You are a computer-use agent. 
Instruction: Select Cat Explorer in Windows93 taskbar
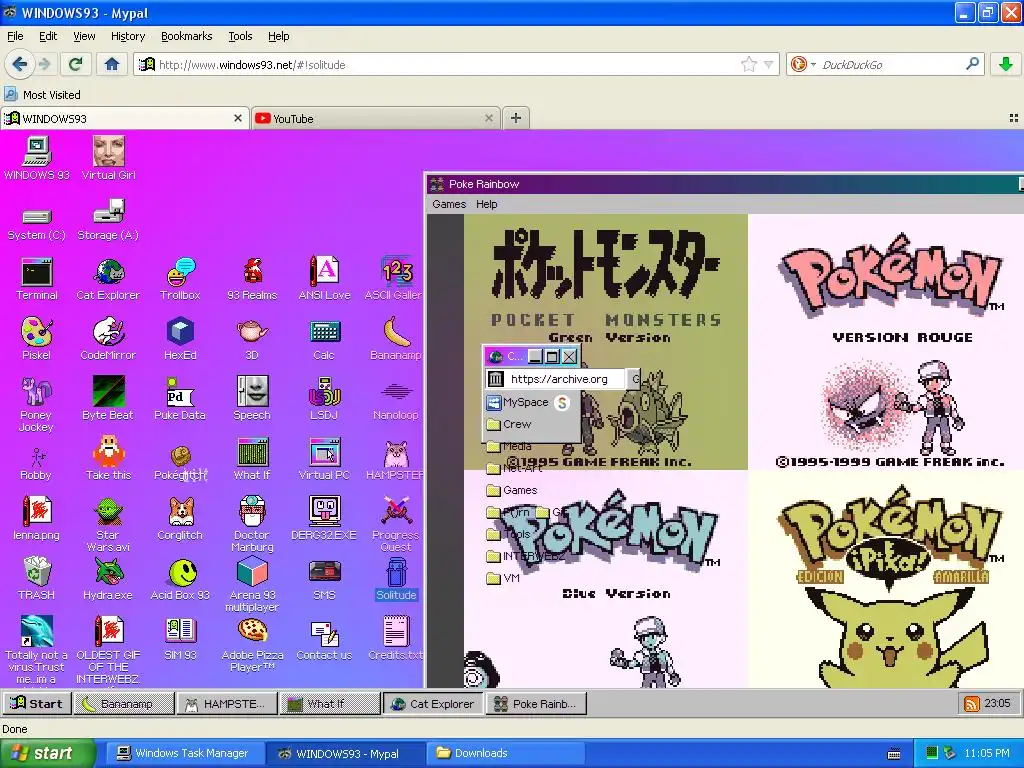pos(432,703)
